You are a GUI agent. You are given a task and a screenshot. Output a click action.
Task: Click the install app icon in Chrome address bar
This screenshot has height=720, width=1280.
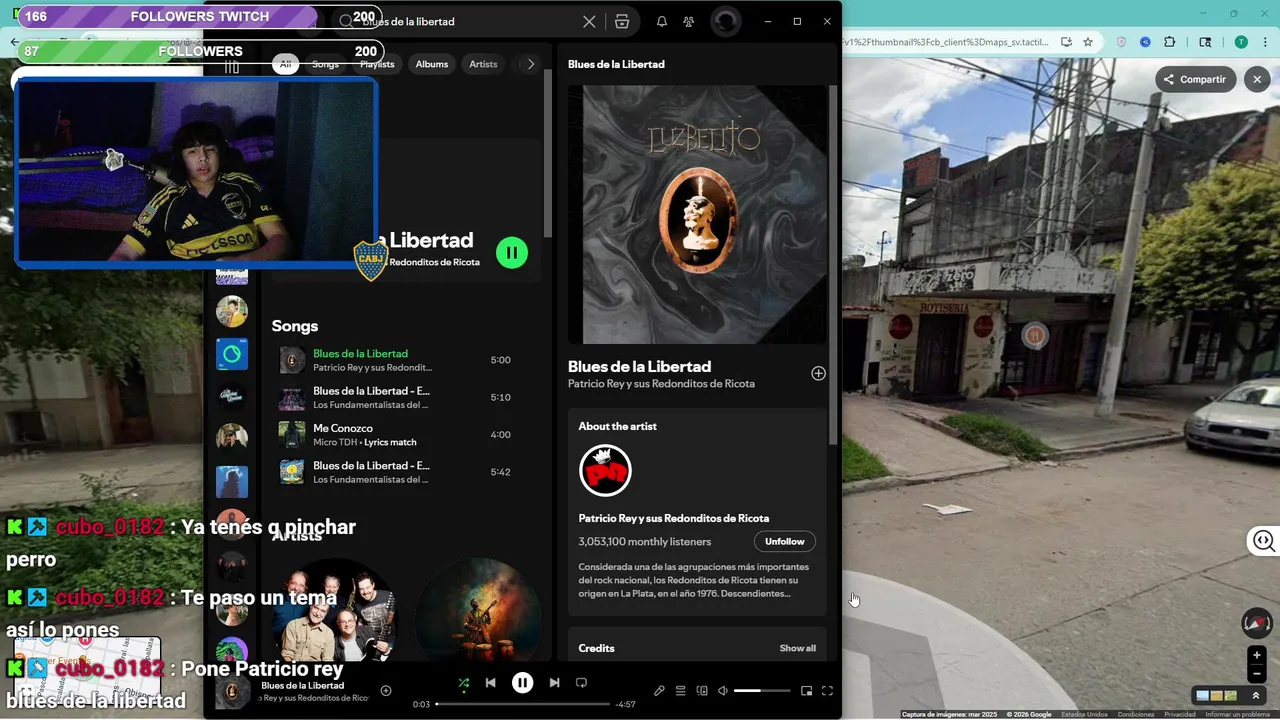pos(1066,42)
